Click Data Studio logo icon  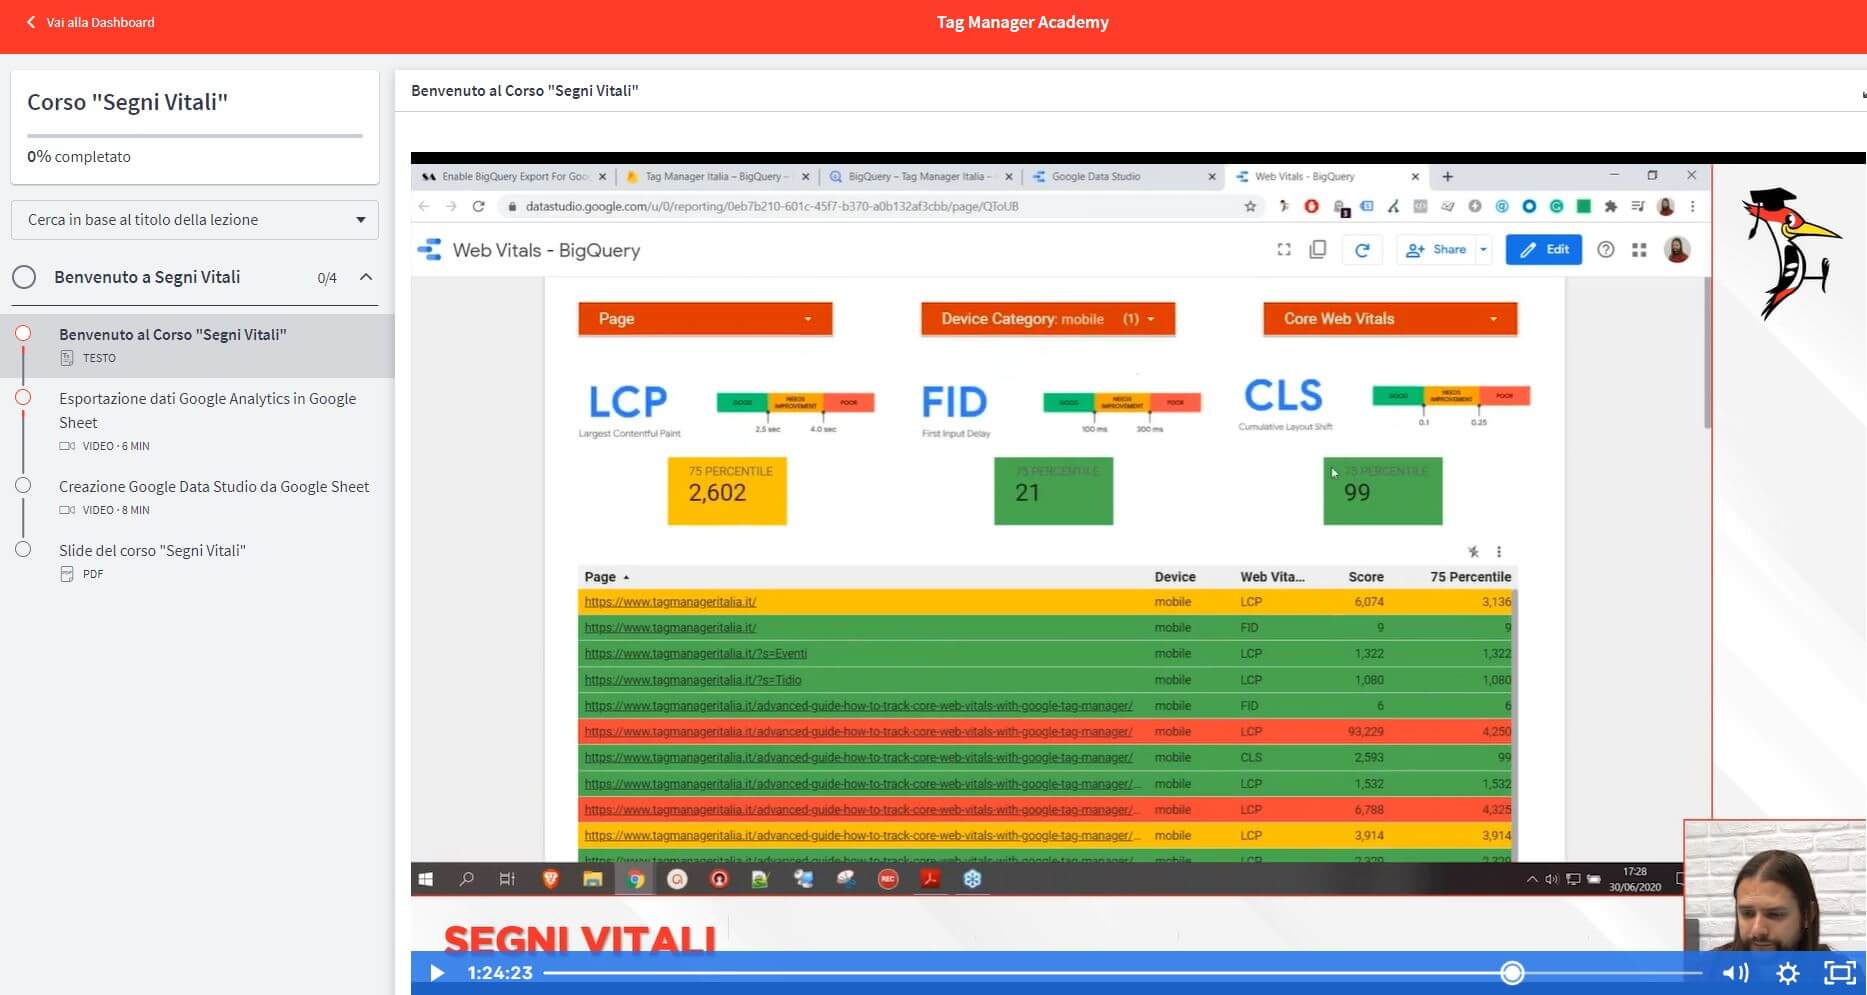(429, 250)
